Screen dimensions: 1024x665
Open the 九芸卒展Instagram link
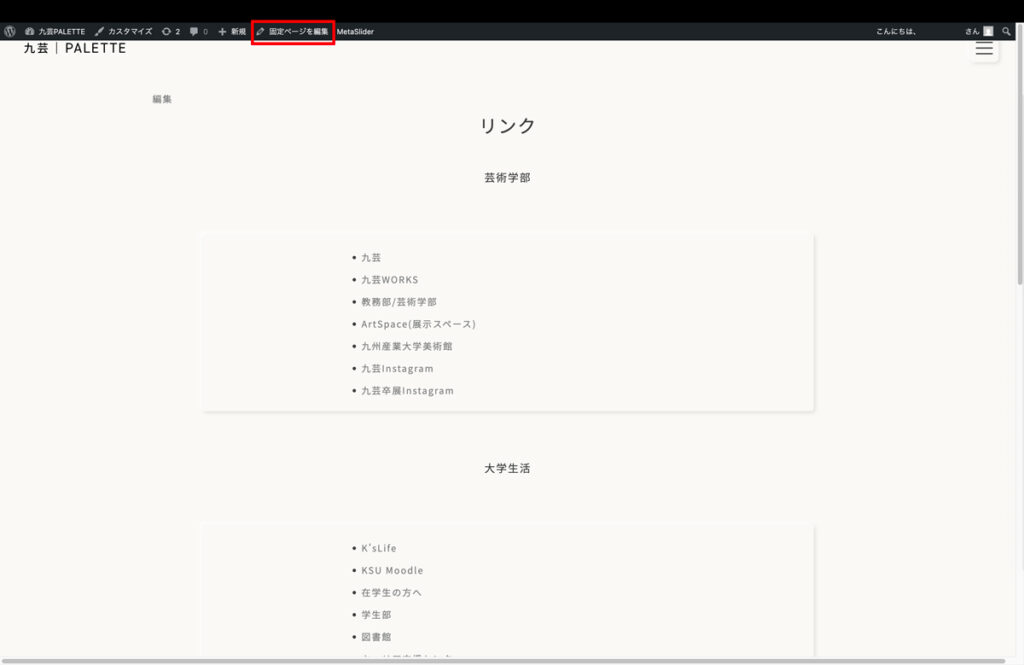(407, 391)
